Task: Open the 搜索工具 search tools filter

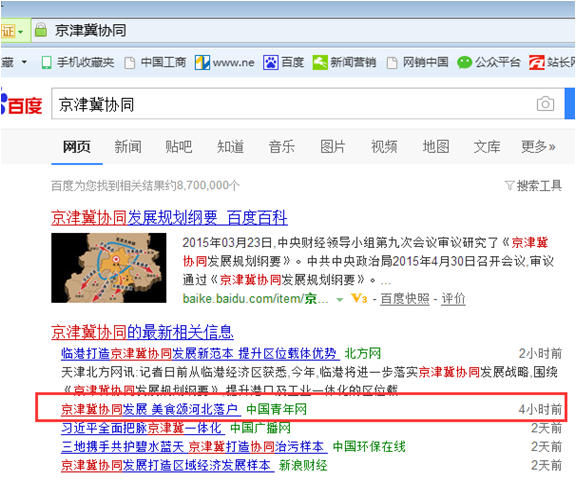Action: [x=533, y=186]
